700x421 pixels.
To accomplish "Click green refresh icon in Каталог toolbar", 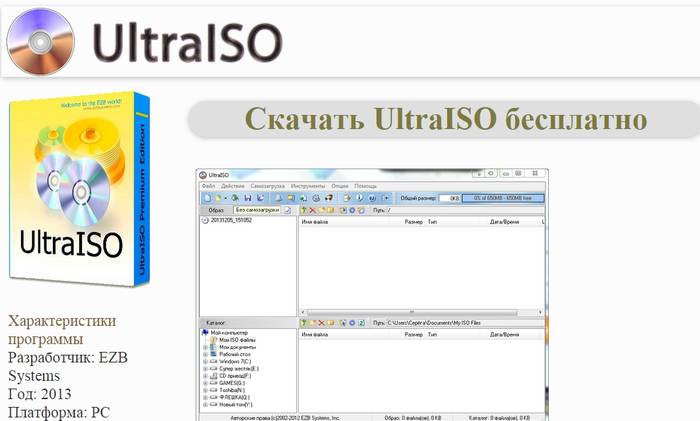I will pyautogui.click(x=362, y=323).
